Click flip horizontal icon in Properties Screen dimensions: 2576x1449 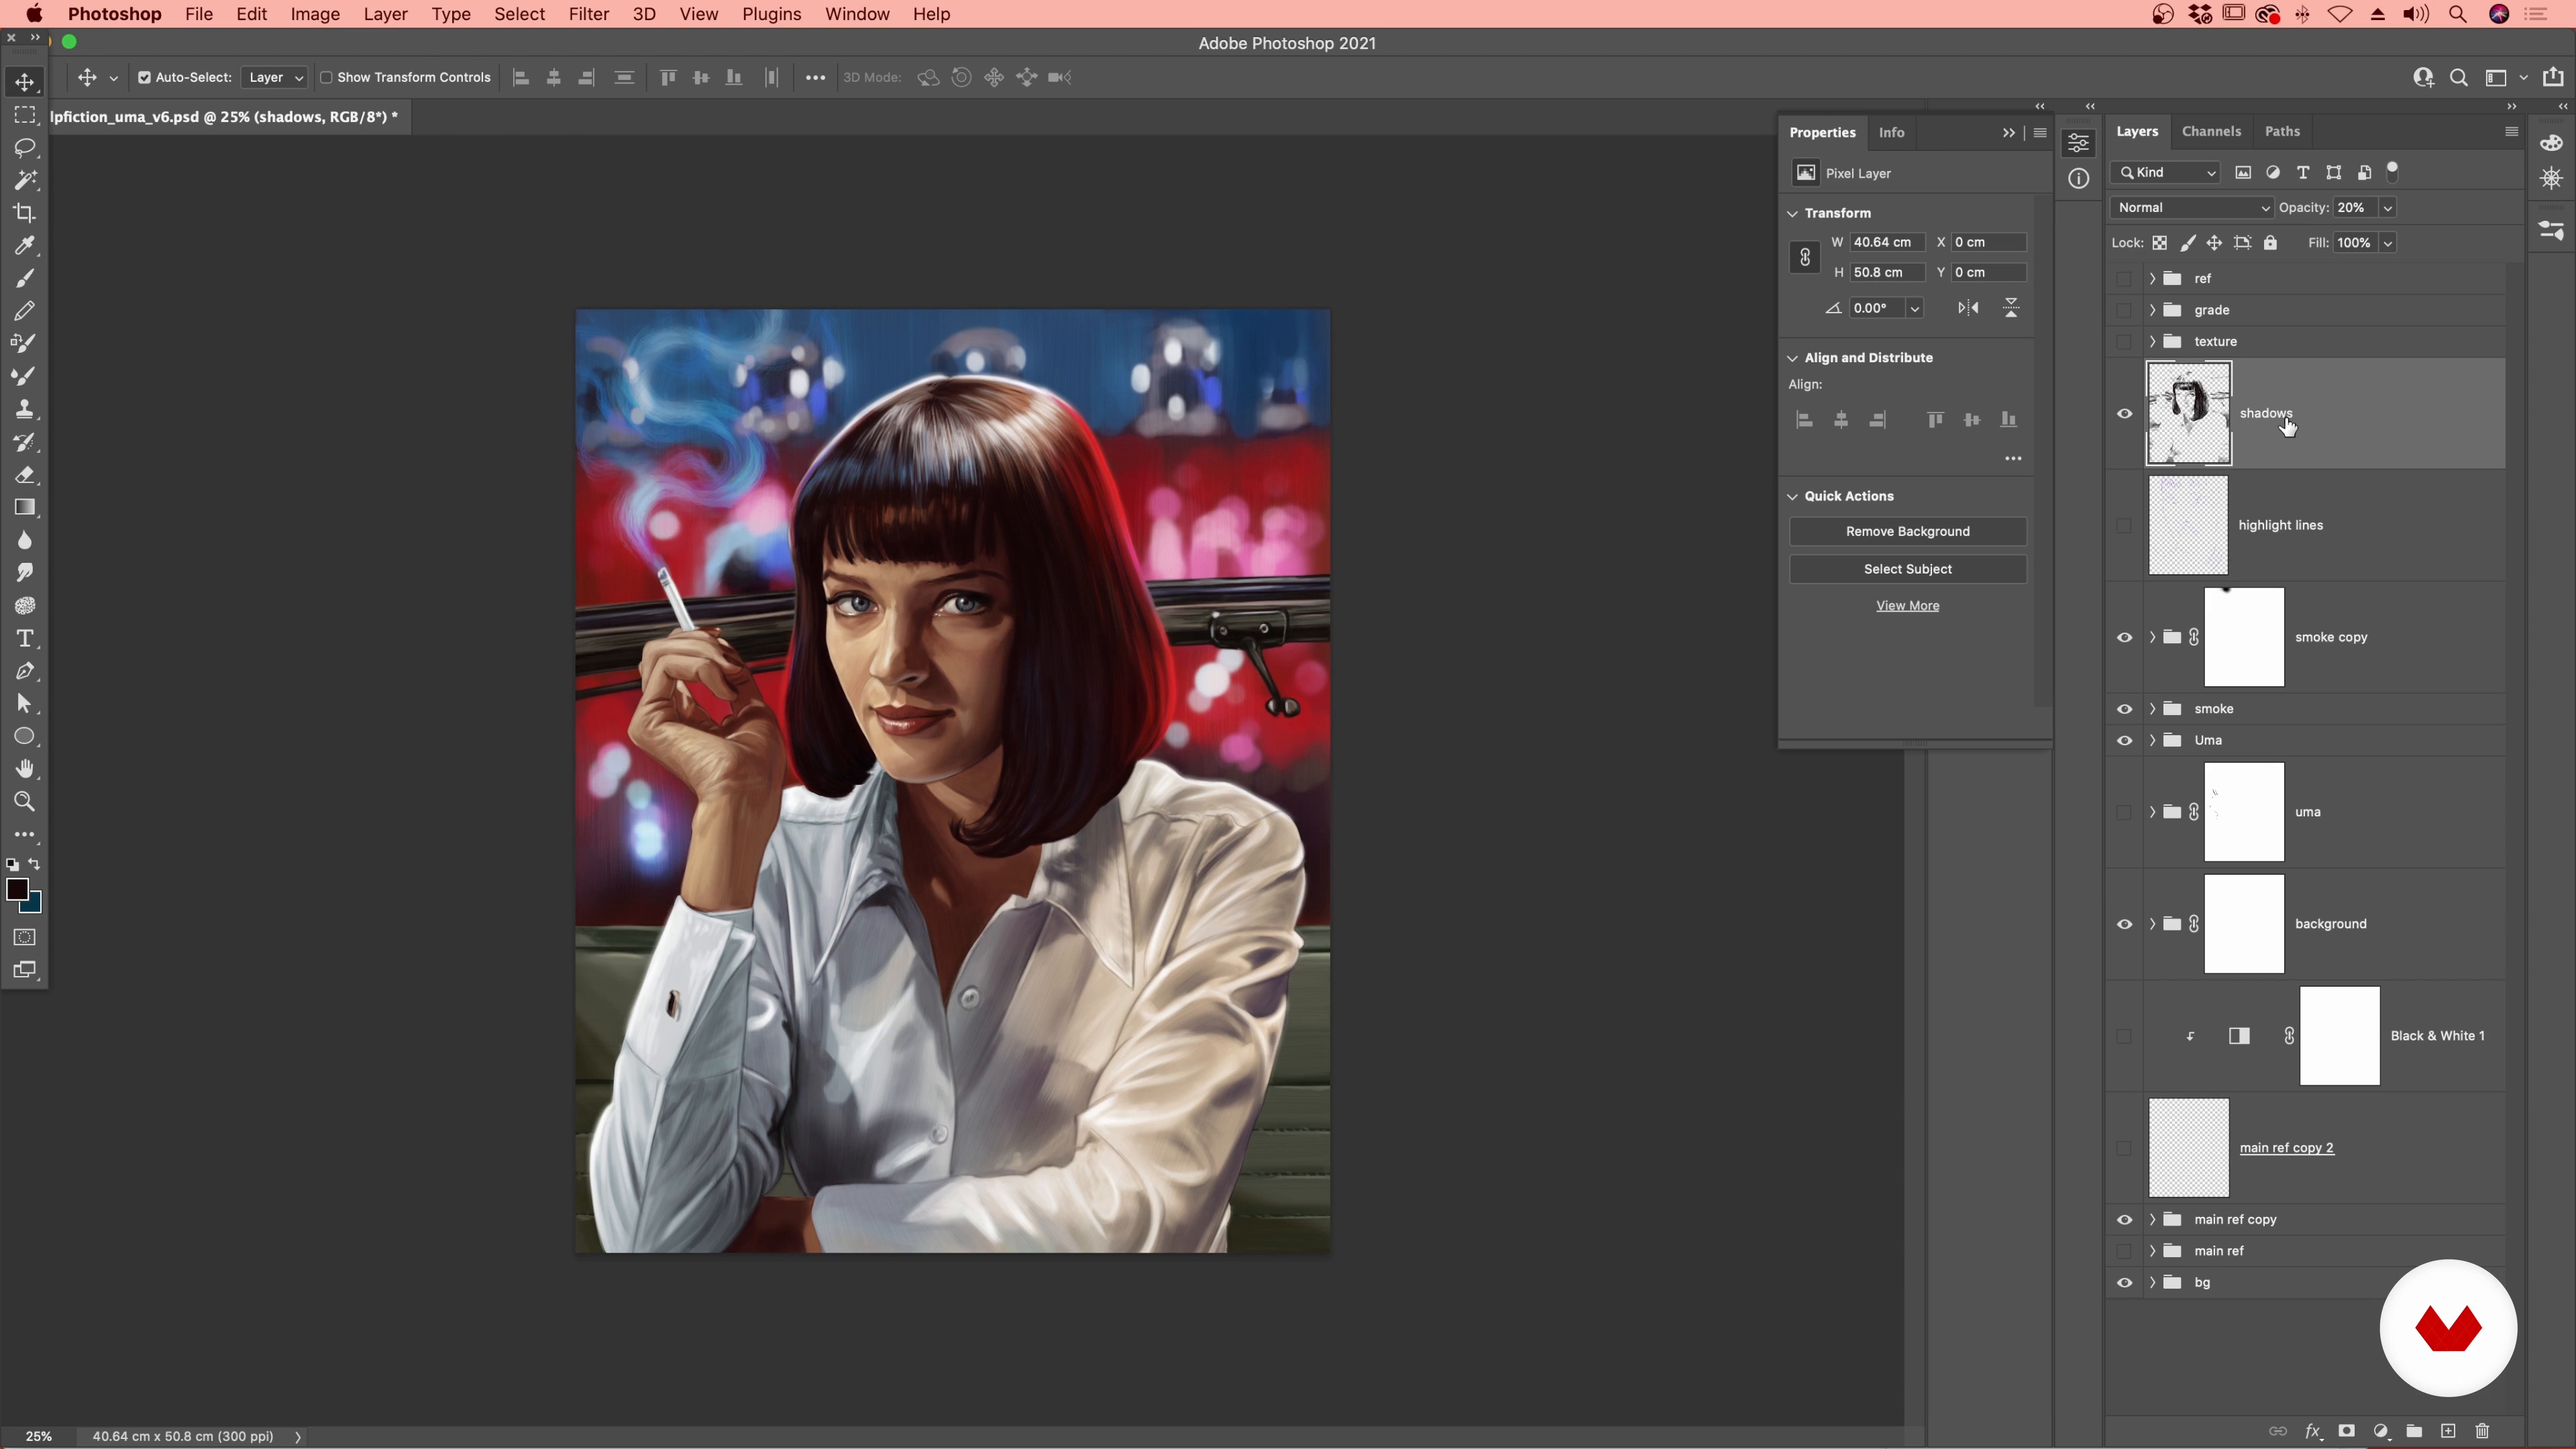[1968, 308]
